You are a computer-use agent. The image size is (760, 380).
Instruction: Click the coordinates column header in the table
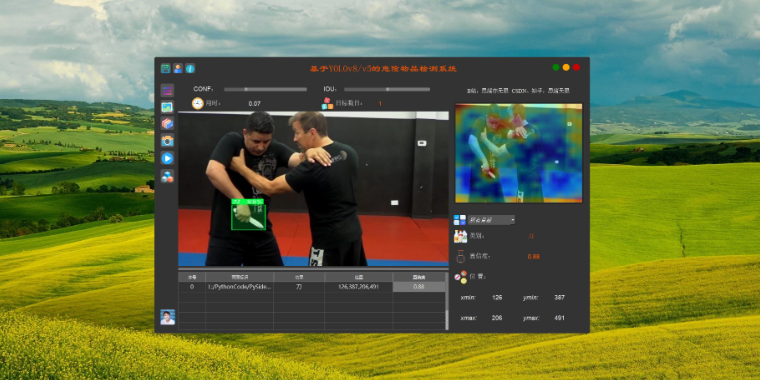point(359,277)
